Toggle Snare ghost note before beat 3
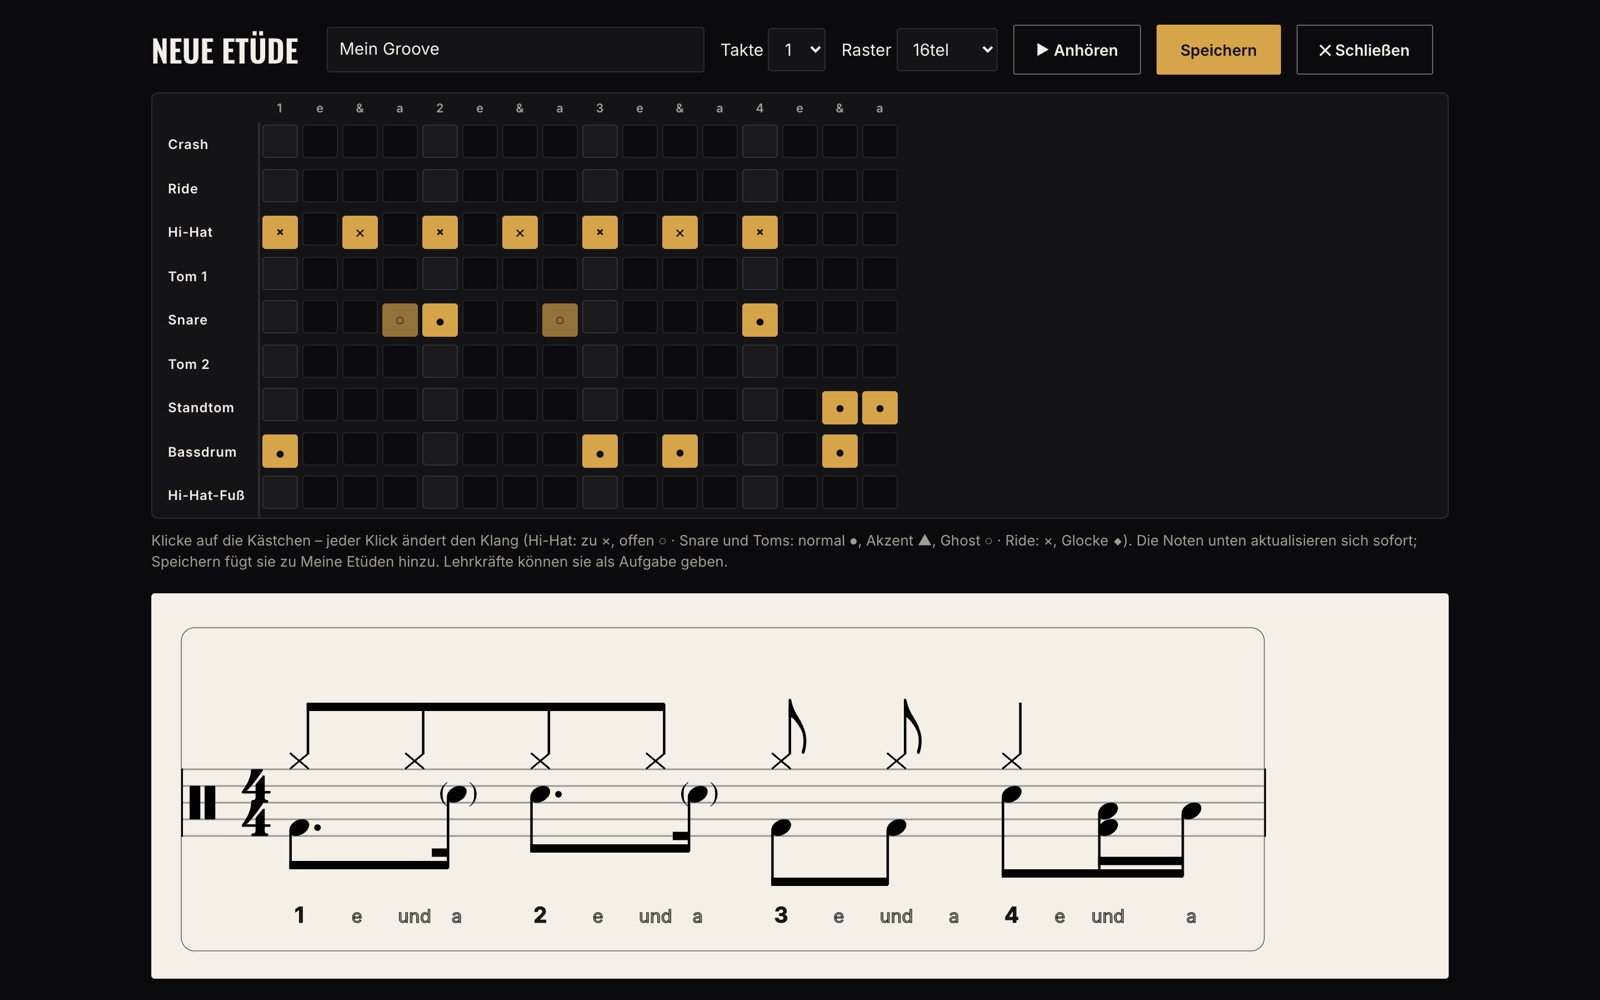Image resolution: width=1600 pixels, height=1000 pixels. pyautogui.click(x=560, y=320)
